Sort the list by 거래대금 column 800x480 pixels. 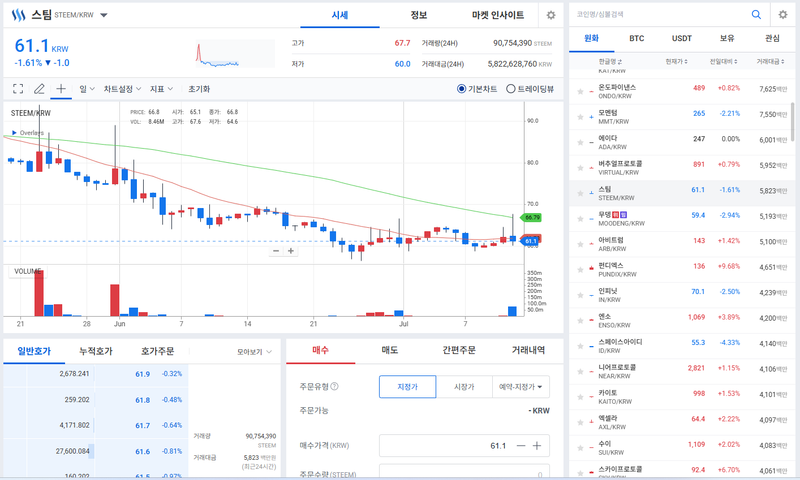coord(770,62)
